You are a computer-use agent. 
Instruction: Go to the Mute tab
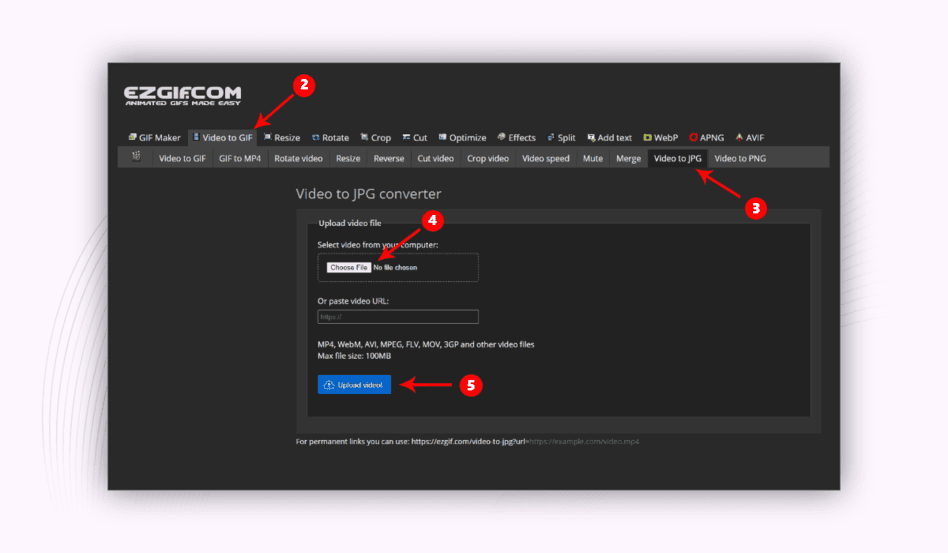[x=593, y=158]
